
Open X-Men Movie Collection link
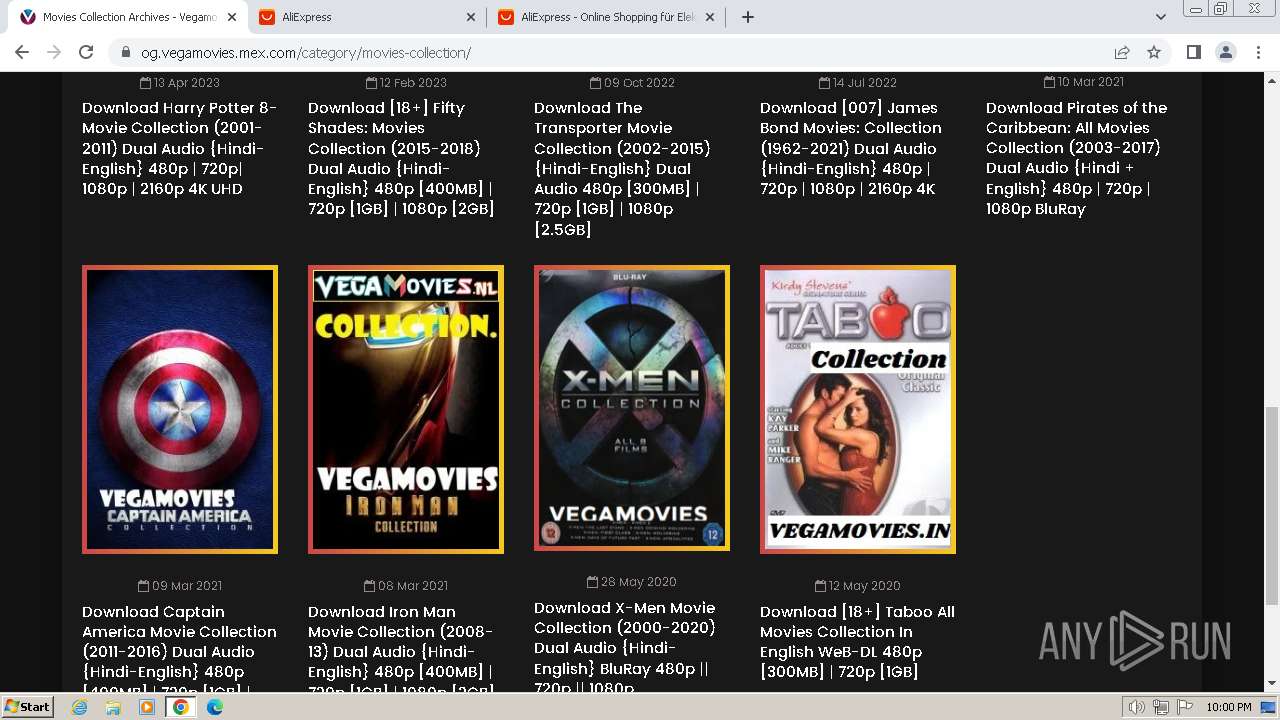coord(625,645)
